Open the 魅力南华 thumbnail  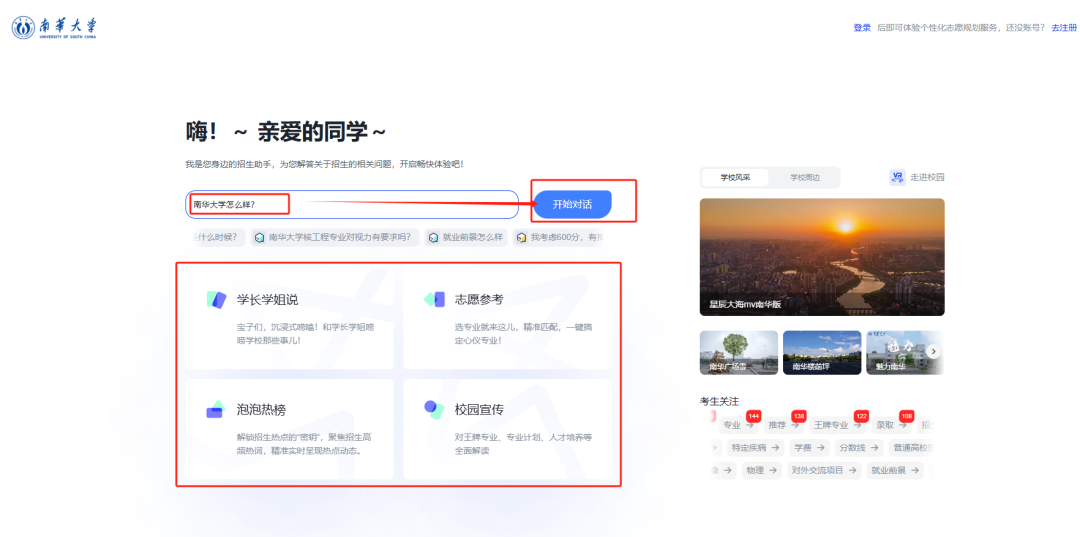[x=902, y=352]
